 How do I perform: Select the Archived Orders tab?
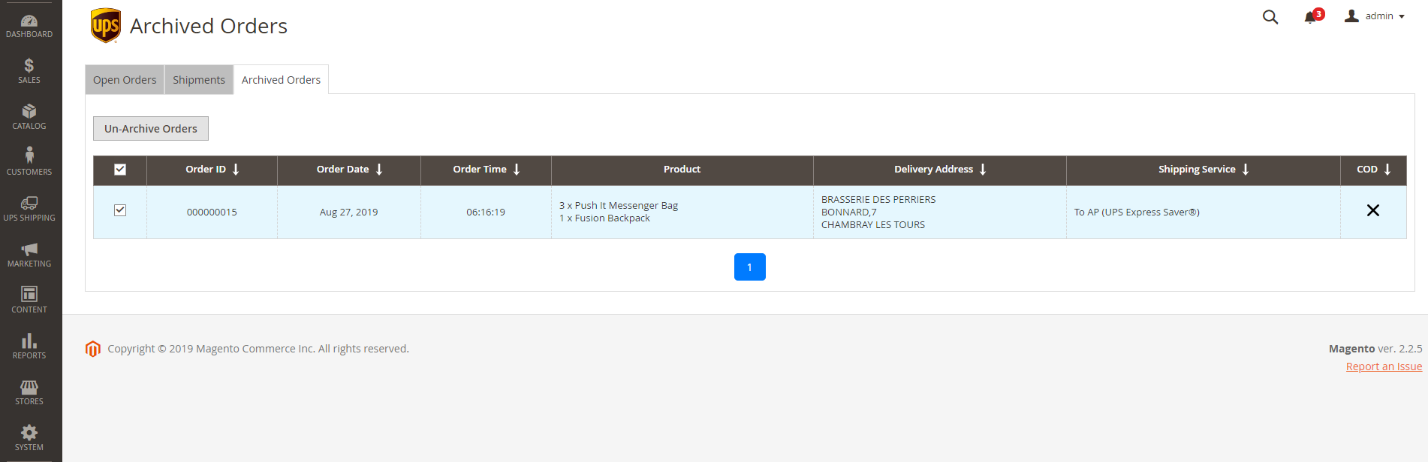[x=281, y=80]
